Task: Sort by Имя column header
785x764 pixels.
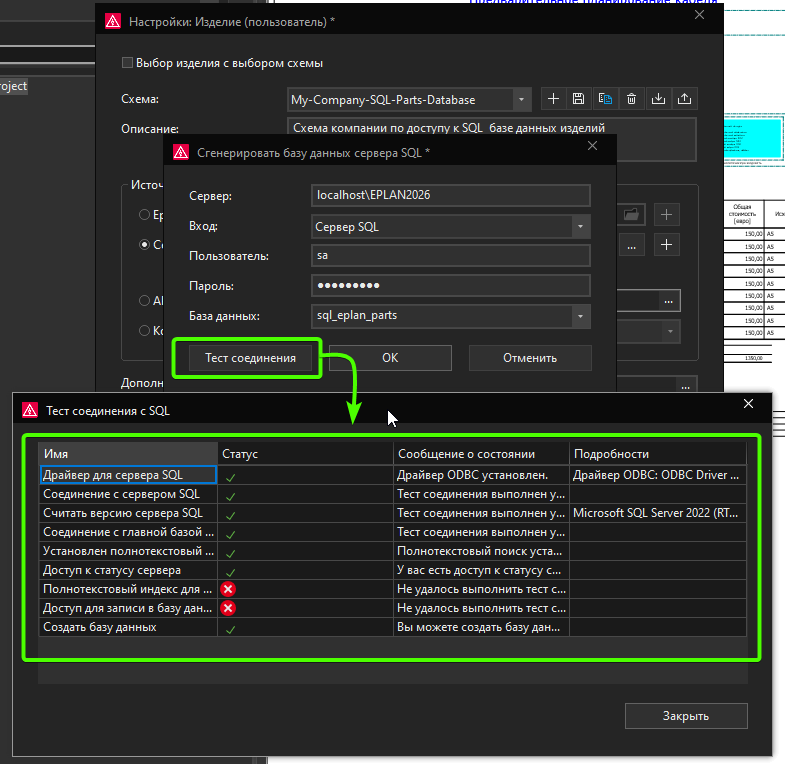Action: pos(128,454)
